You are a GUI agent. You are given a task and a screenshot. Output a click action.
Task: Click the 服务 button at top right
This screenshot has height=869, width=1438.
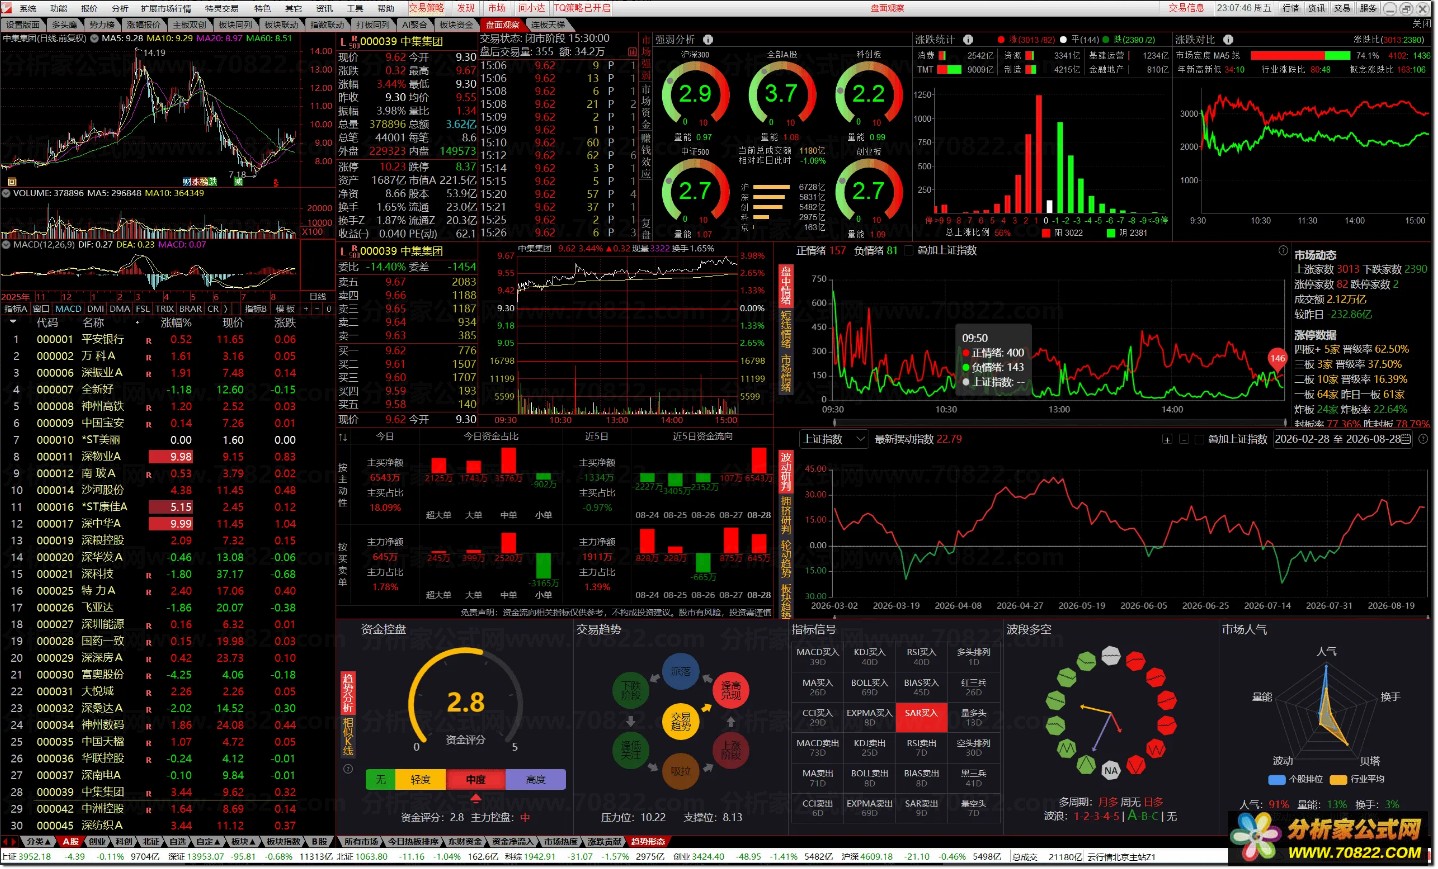coord(1368,8)
